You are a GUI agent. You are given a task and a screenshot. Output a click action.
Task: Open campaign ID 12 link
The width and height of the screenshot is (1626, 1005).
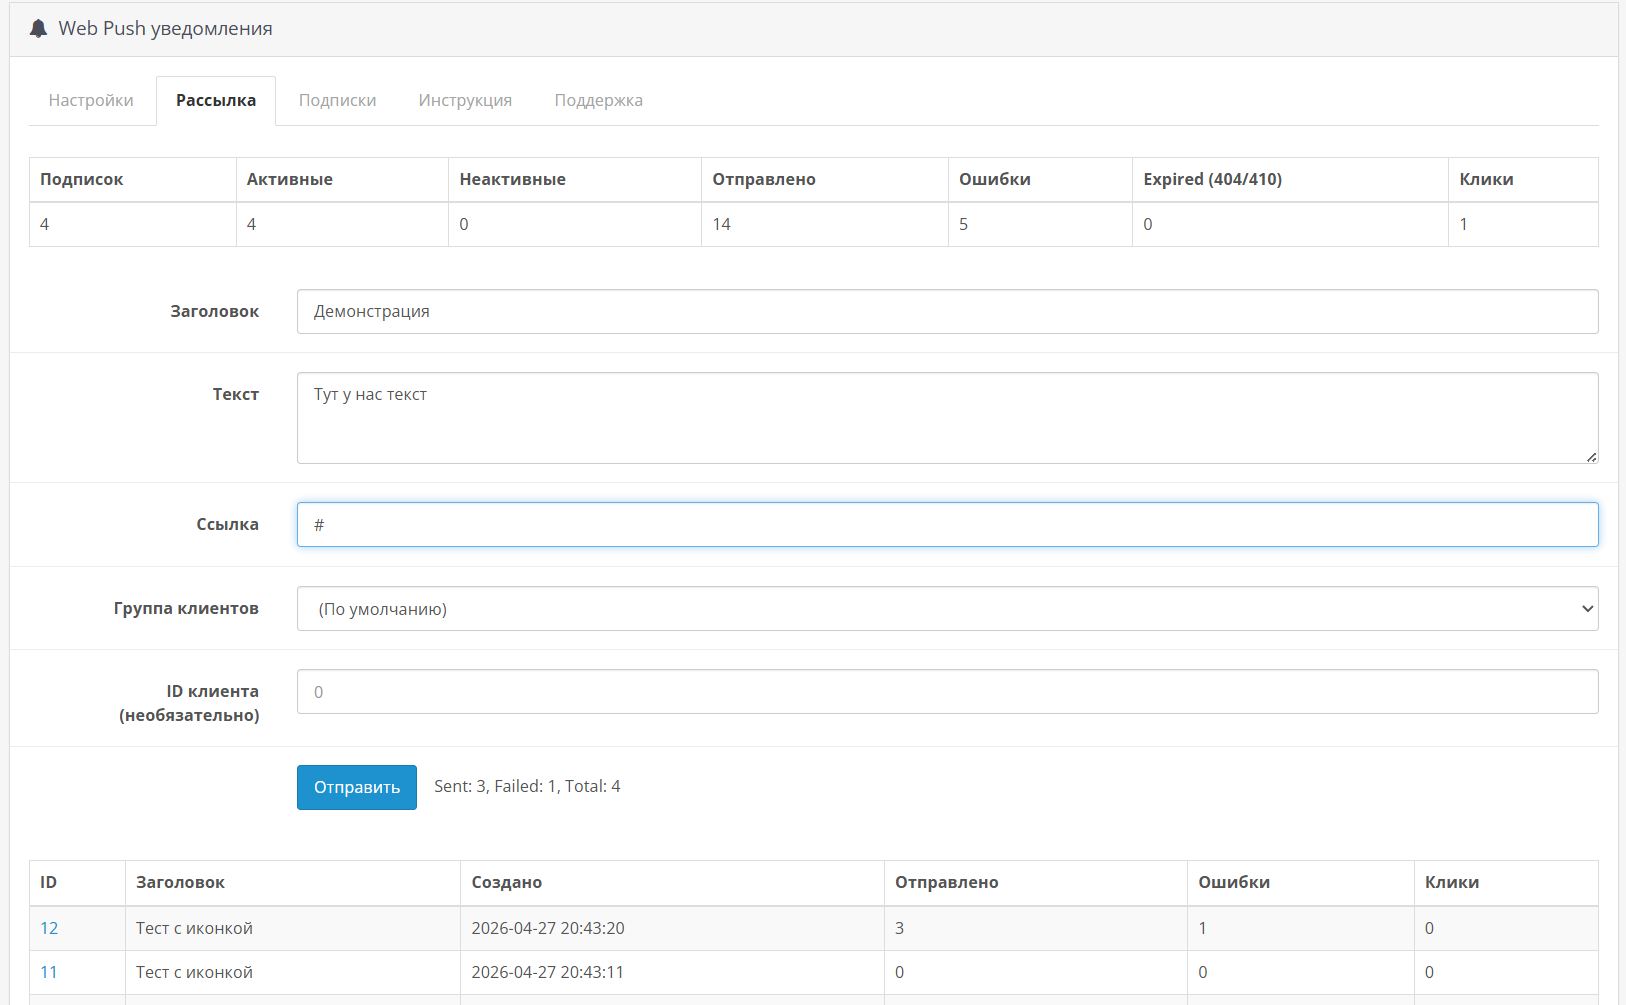[49, 928]
